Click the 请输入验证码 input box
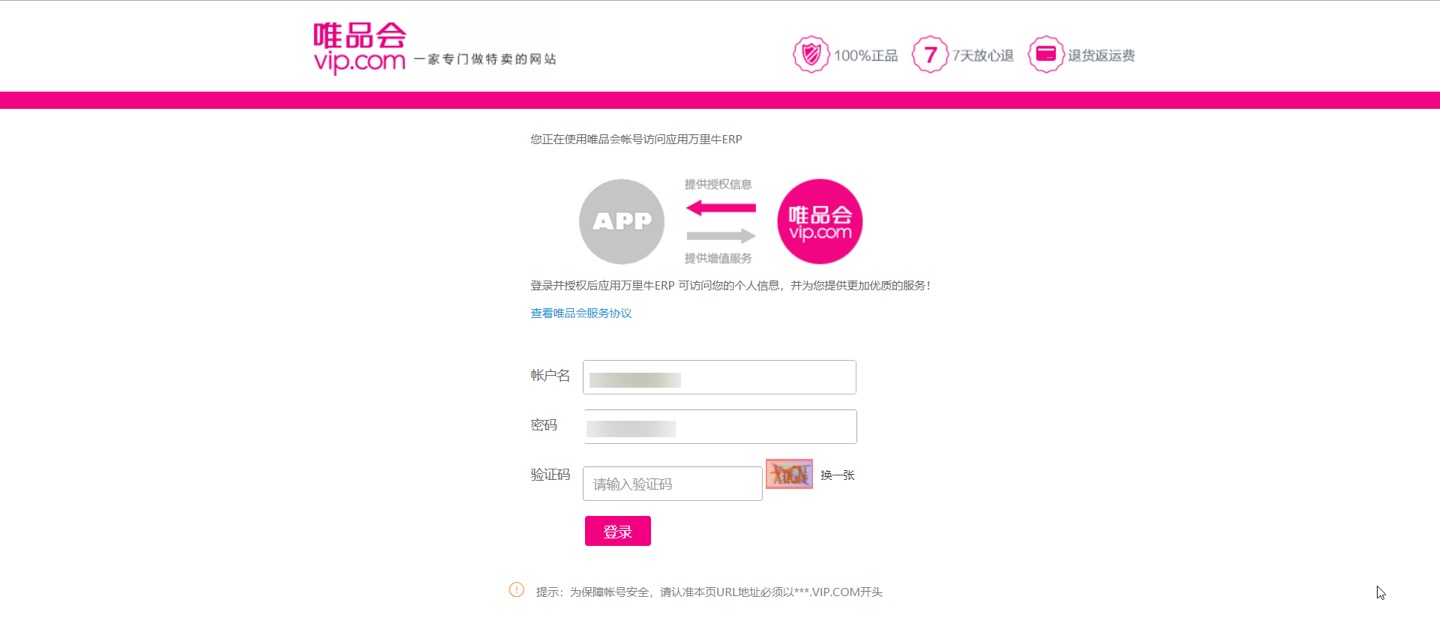Viewport: 1440px width, 636px height. [x=672, y=484]
